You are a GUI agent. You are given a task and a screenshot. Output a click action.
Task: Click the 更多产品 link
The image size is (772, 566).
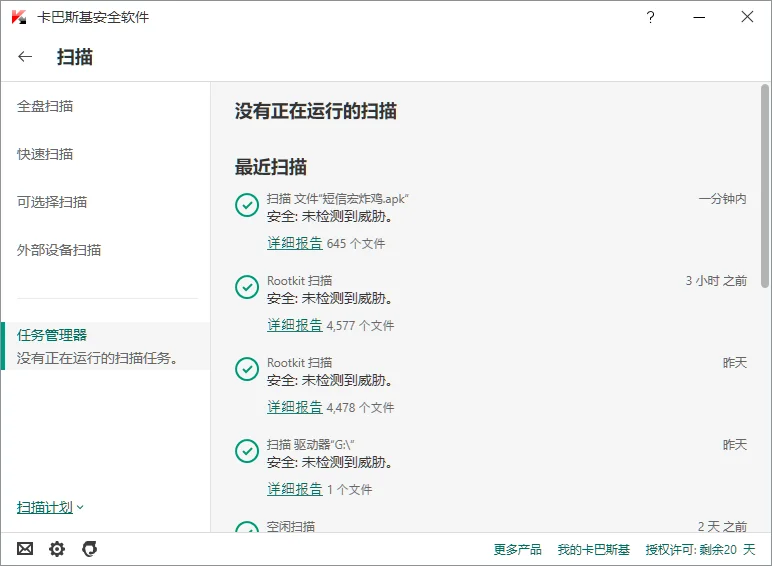pyautogui.click(x=517, y=549)
